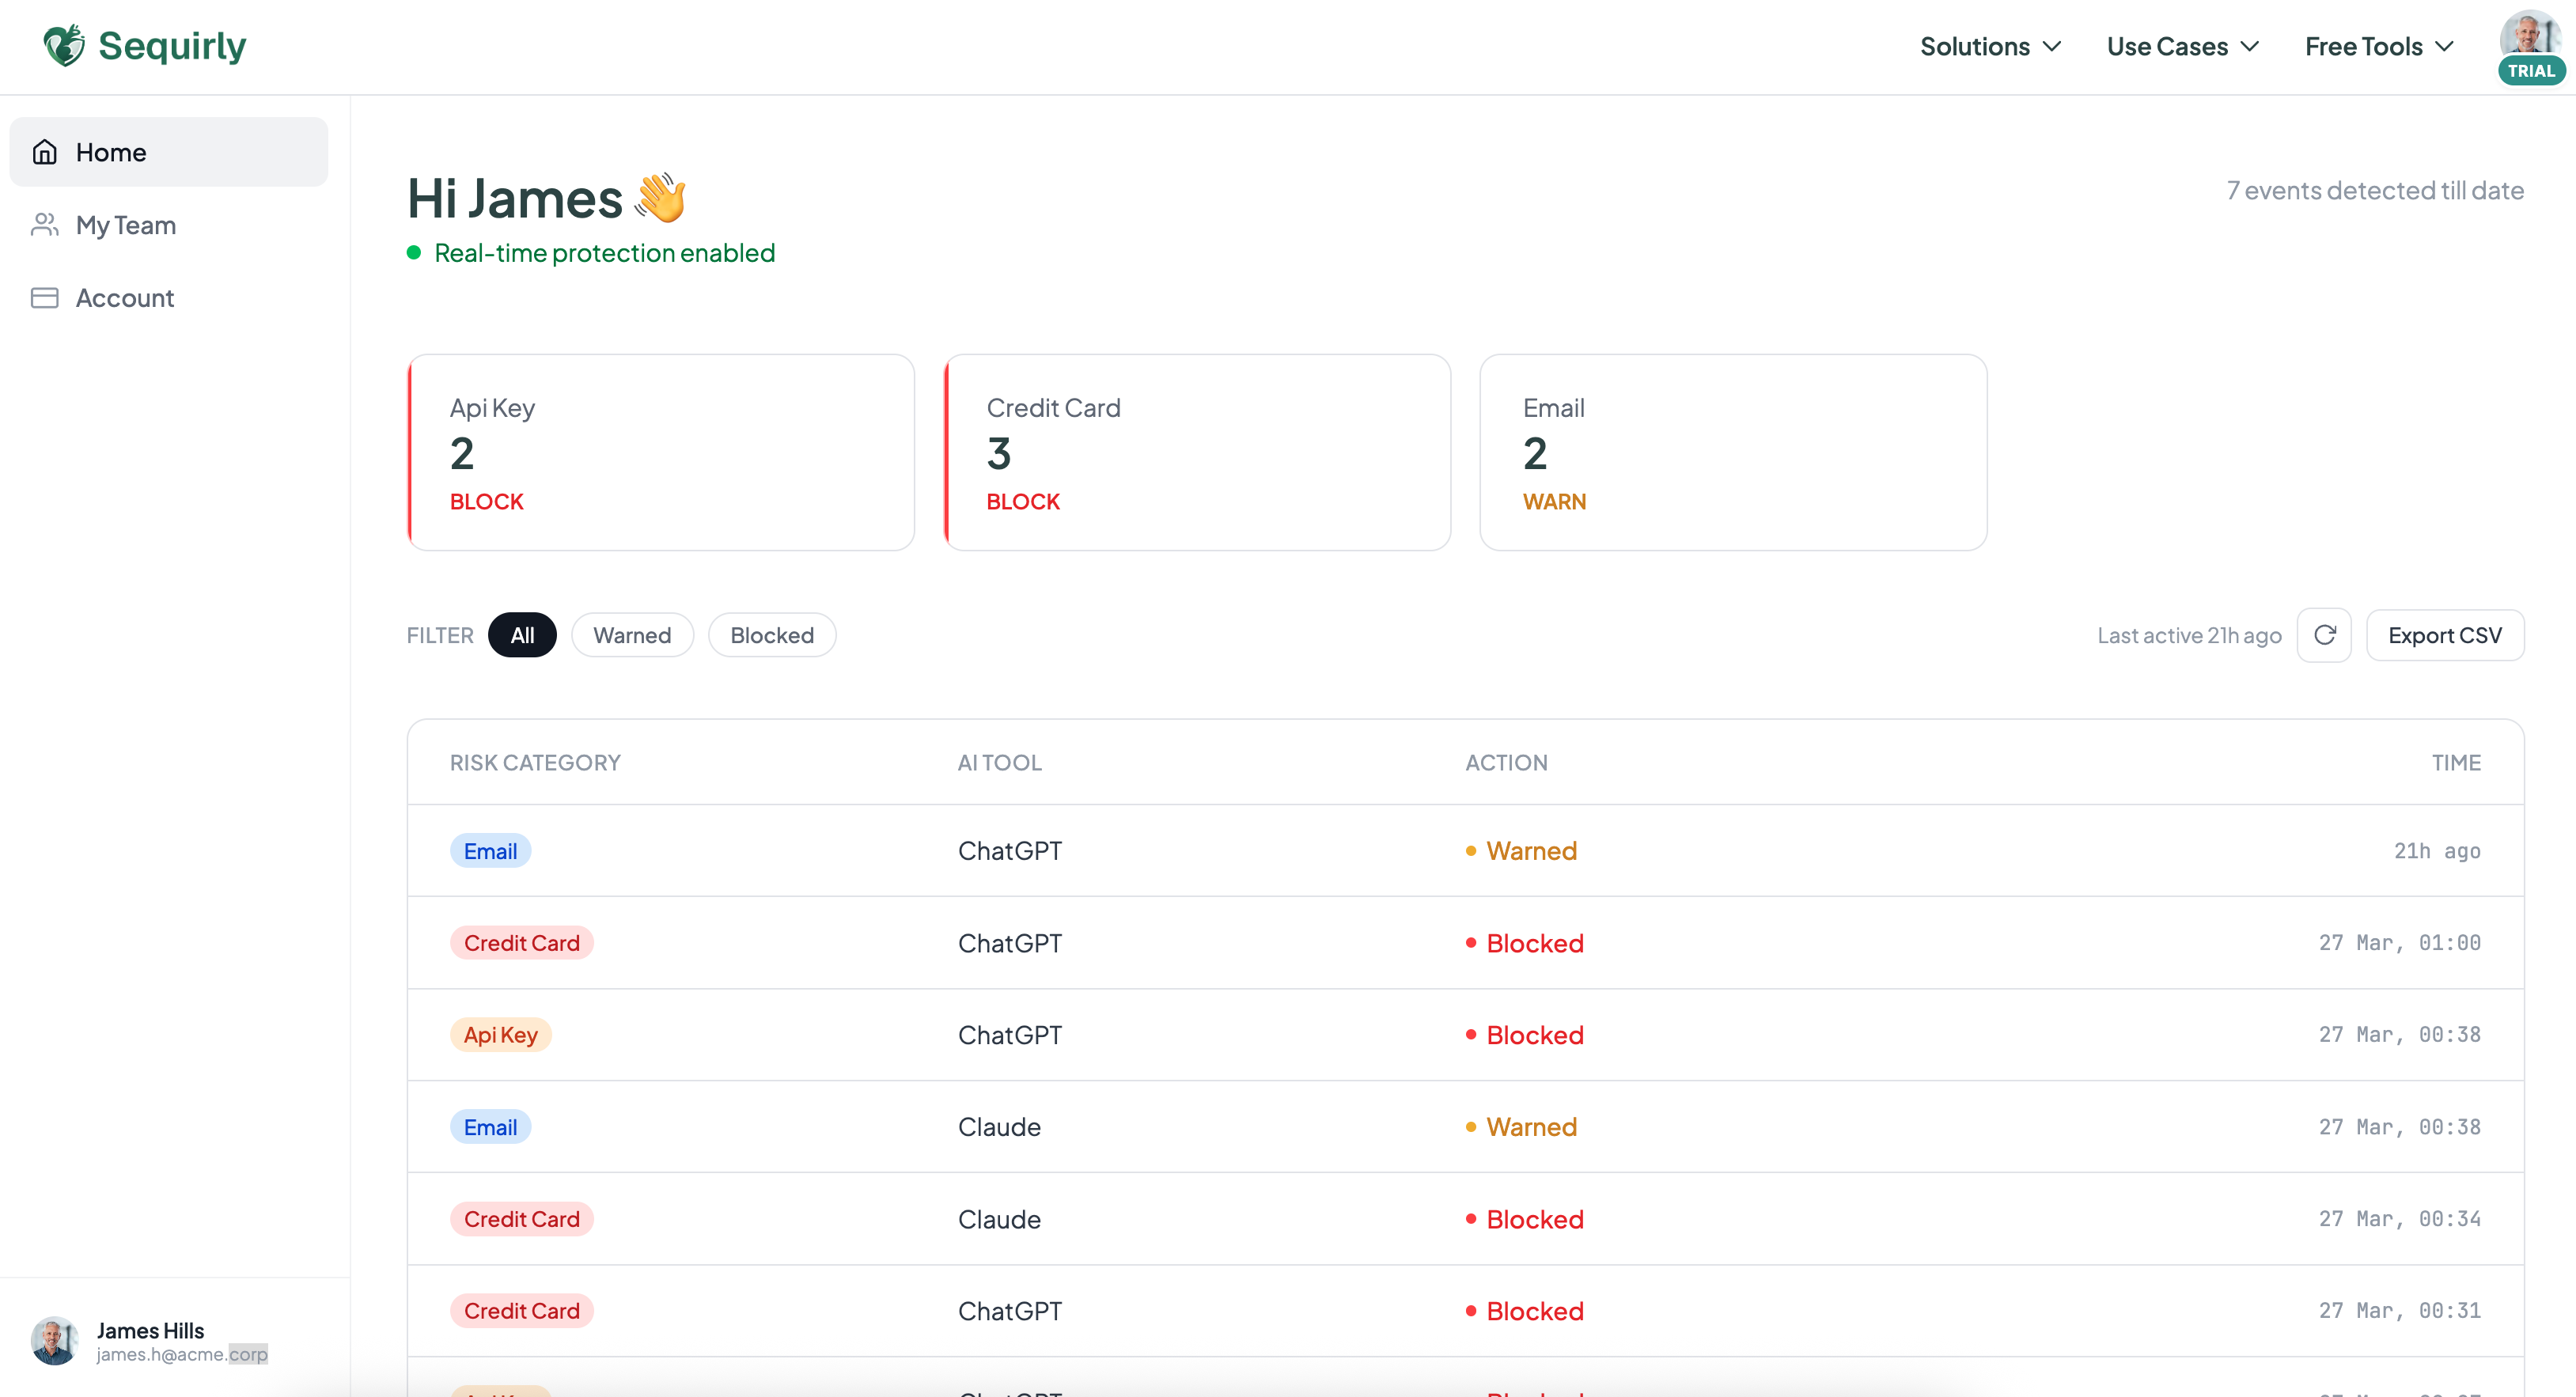Viewport: 2576px width, 1397px height.
Task: Open My Team via its people icon
Action: coord(44,225)
